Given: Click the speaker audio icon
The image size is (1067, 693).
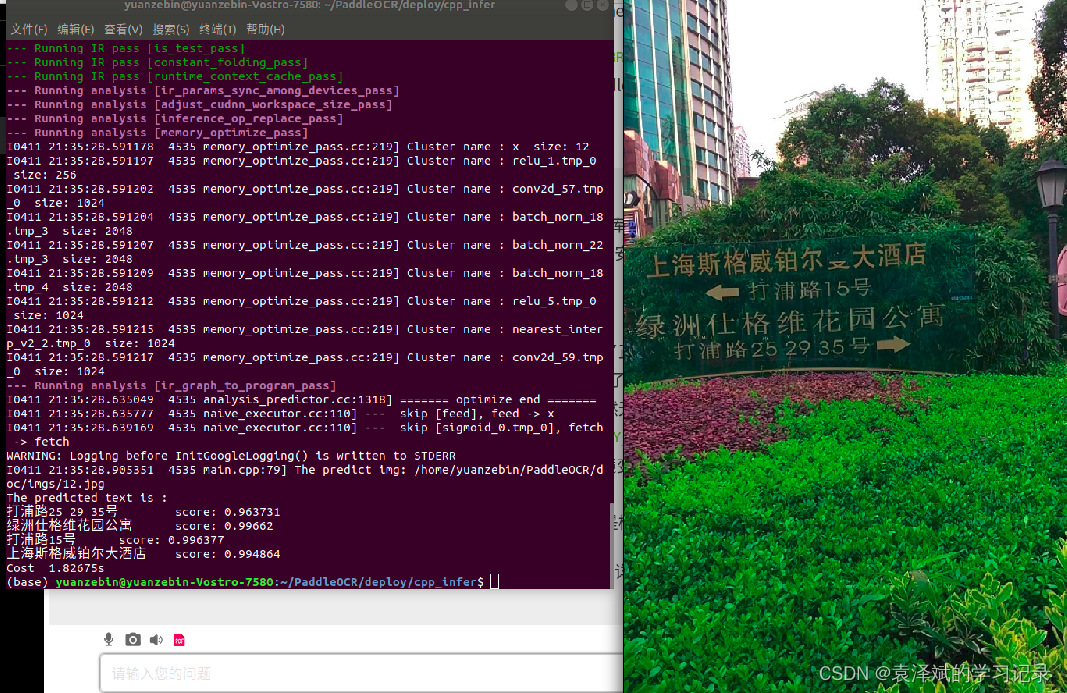Looking at the screenshot, I should coord(156,639).
